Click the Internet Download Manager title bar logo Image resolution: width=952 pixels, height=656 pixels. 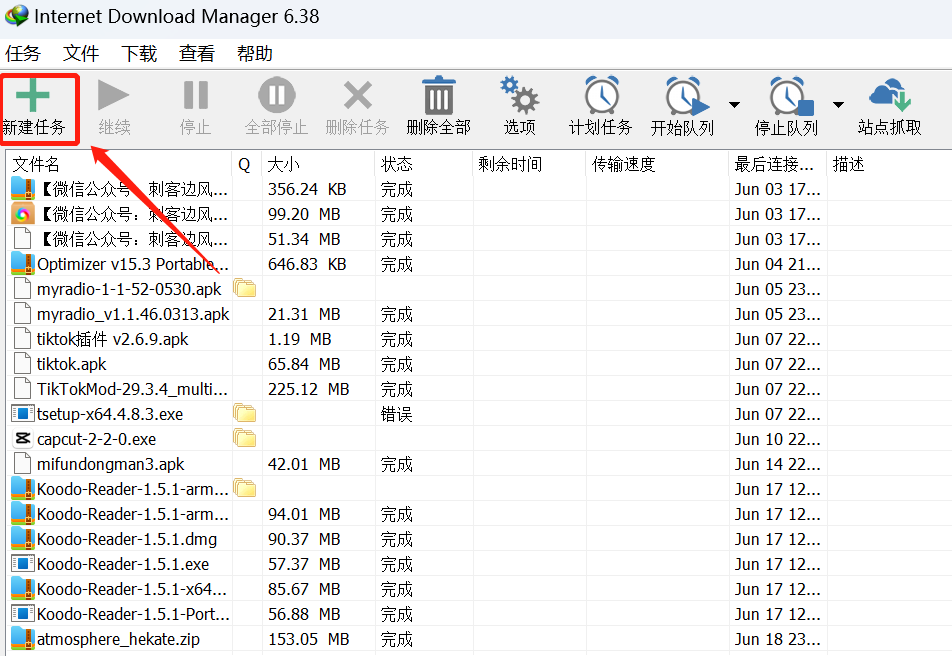(16, 16)
